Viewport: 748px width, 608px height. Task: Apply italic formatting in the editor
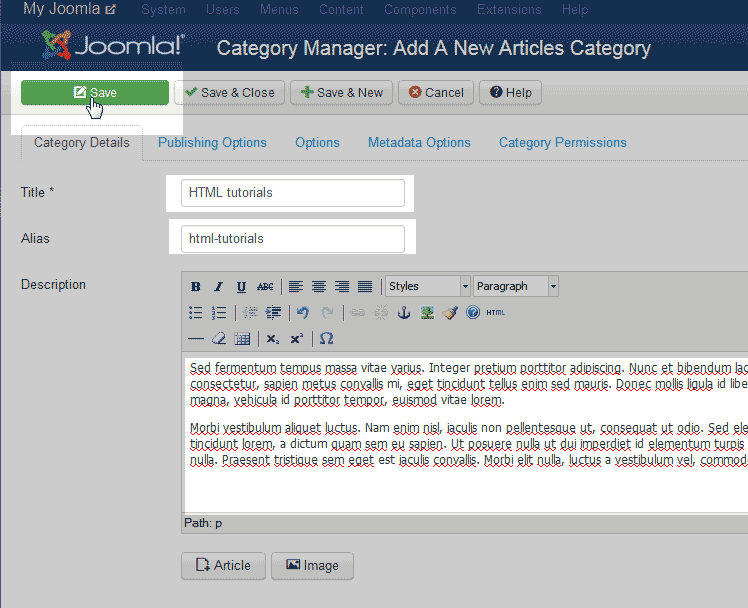pos(218,287)
